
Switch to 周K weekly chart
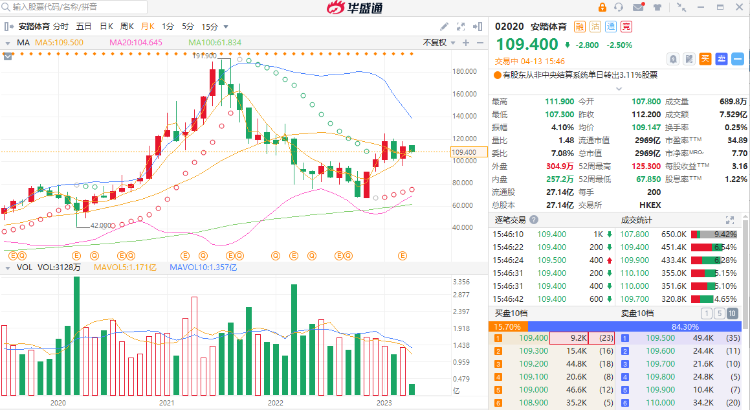coord(127,27)
